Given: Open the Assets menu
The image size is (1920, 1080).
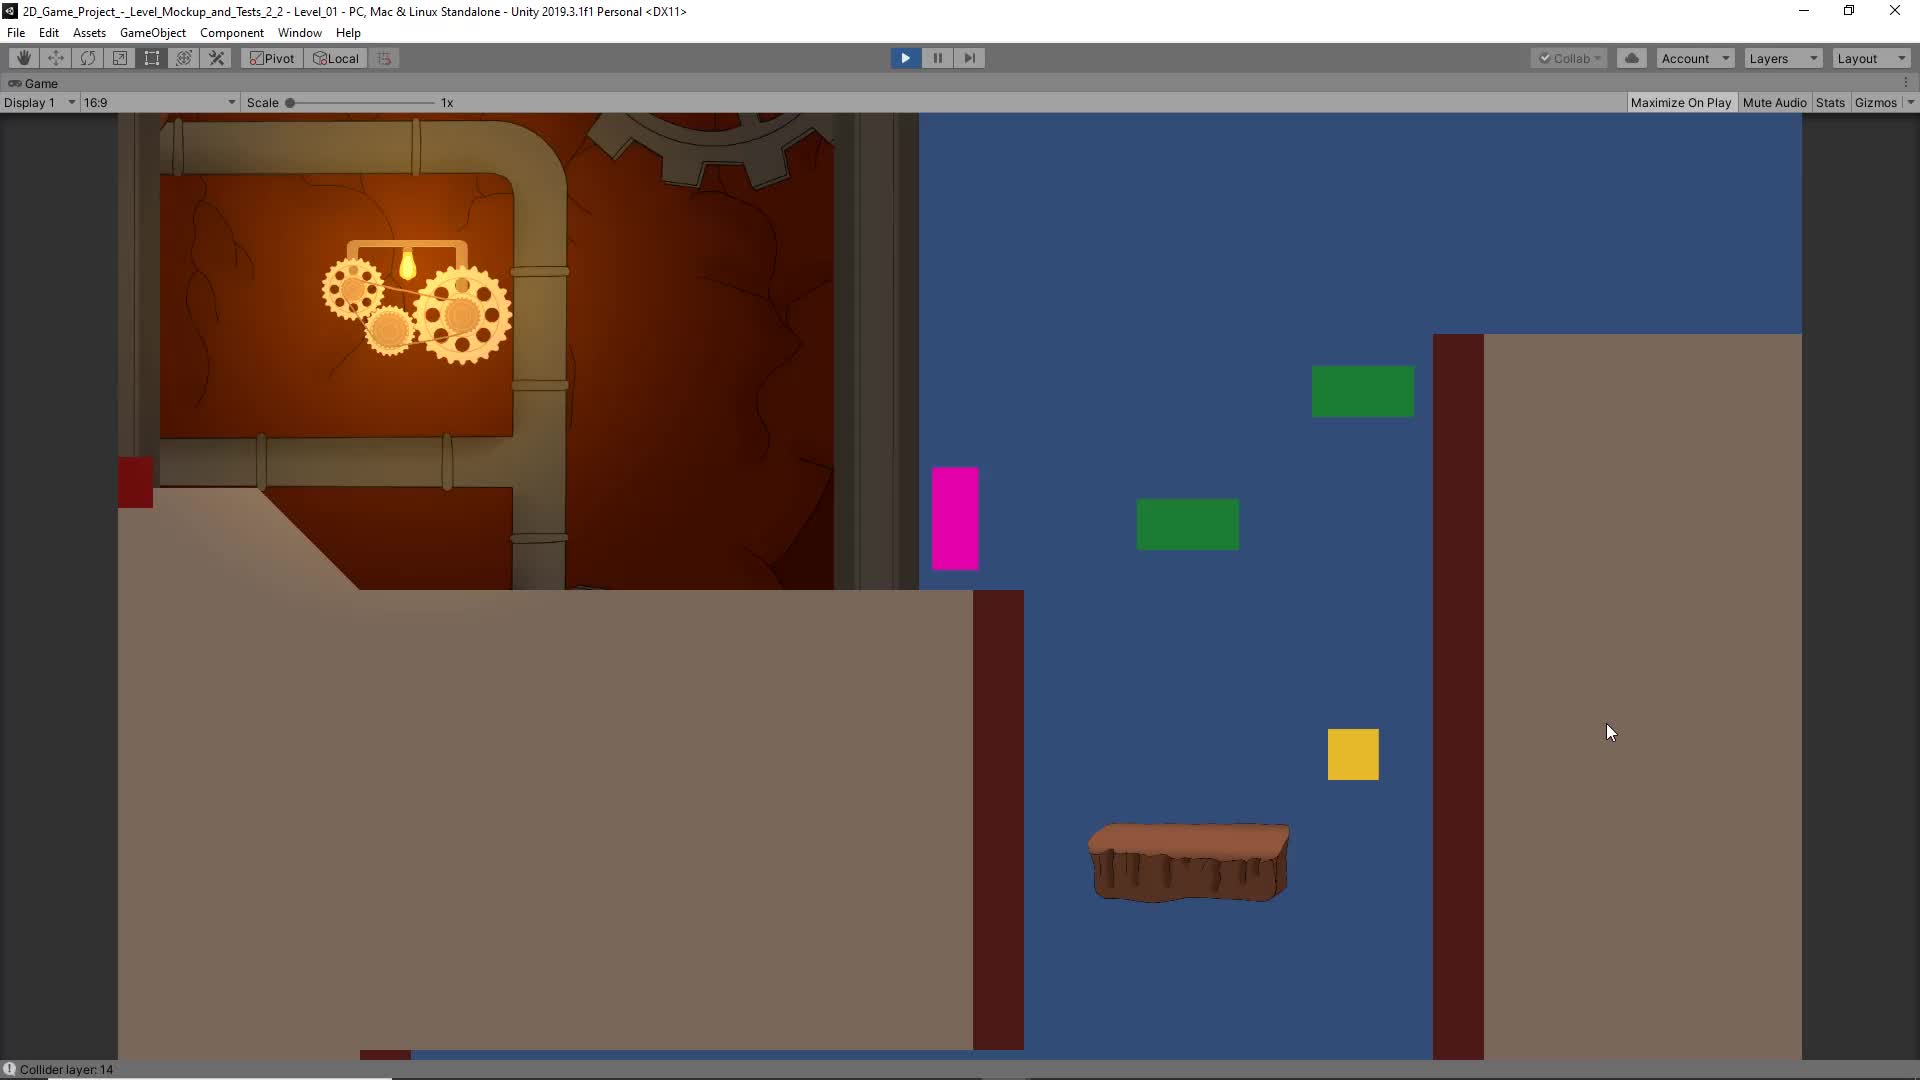Looking at the screenshot, I should point(89,32).
